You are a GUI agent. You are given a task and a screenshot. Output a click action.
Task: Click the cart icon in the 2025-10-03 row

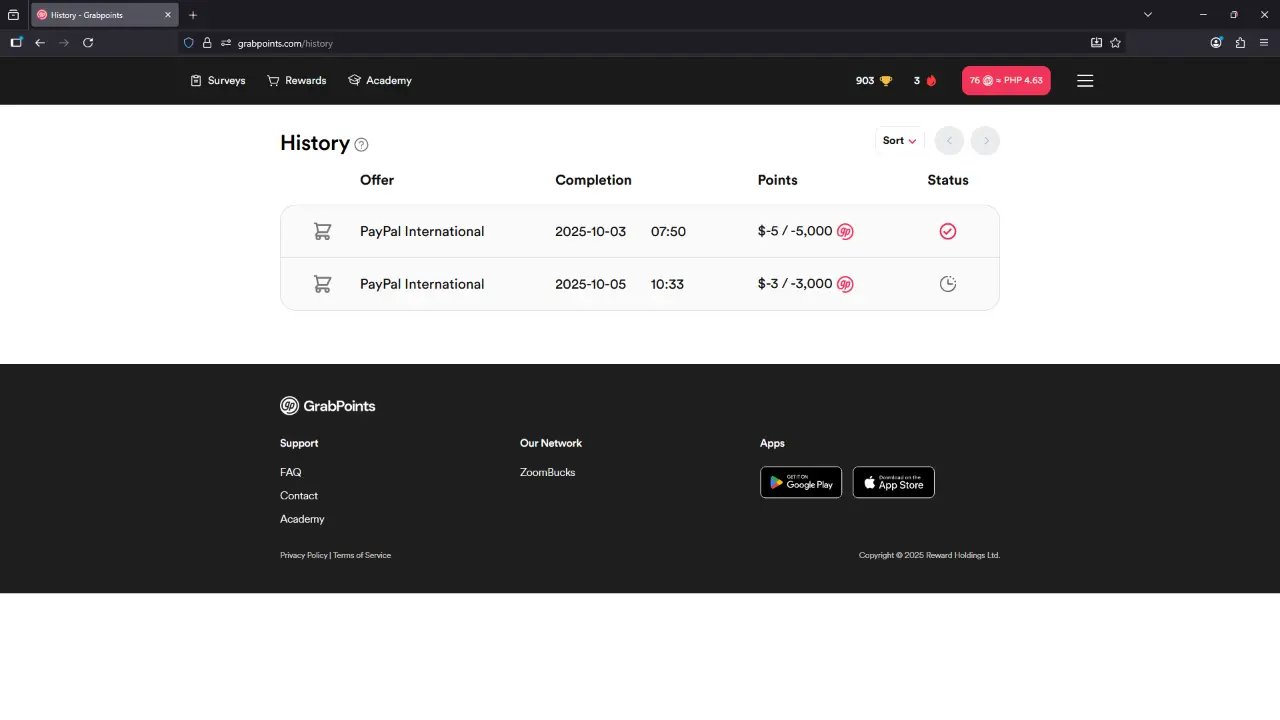point(322,231)
